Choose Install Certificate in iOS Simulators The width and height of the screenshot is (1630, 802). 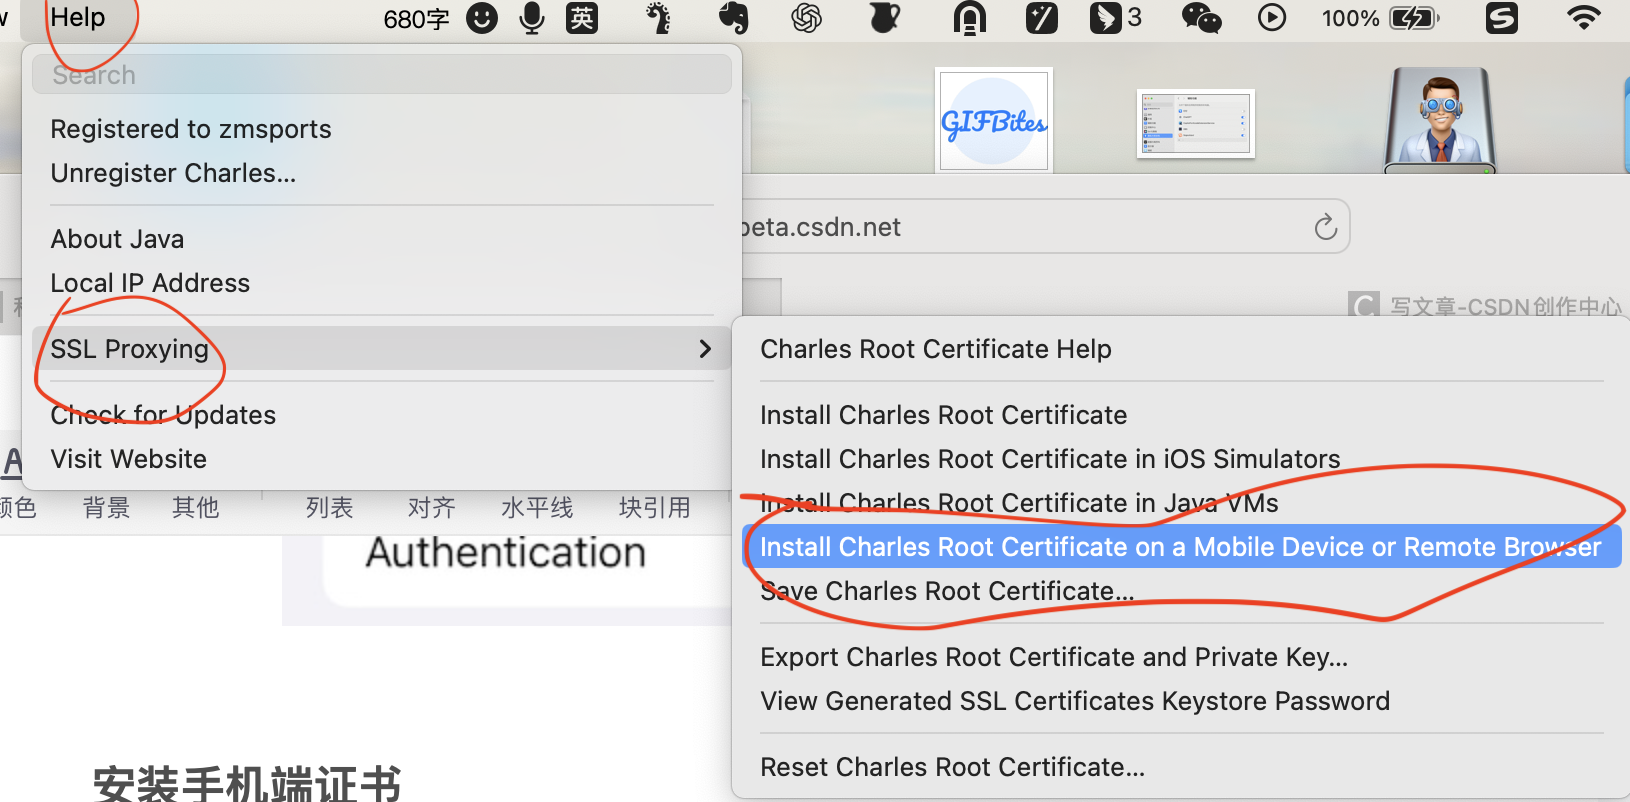point(1050,459)
